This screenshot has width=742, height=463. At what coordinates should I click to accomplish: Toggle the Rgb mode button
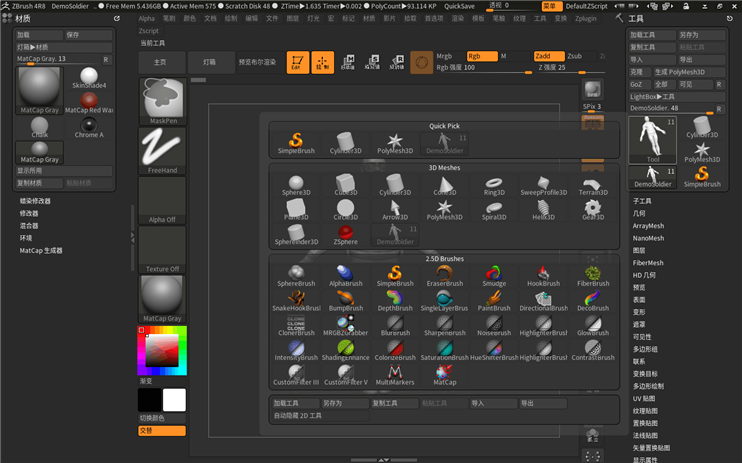(x=482, y=56)
